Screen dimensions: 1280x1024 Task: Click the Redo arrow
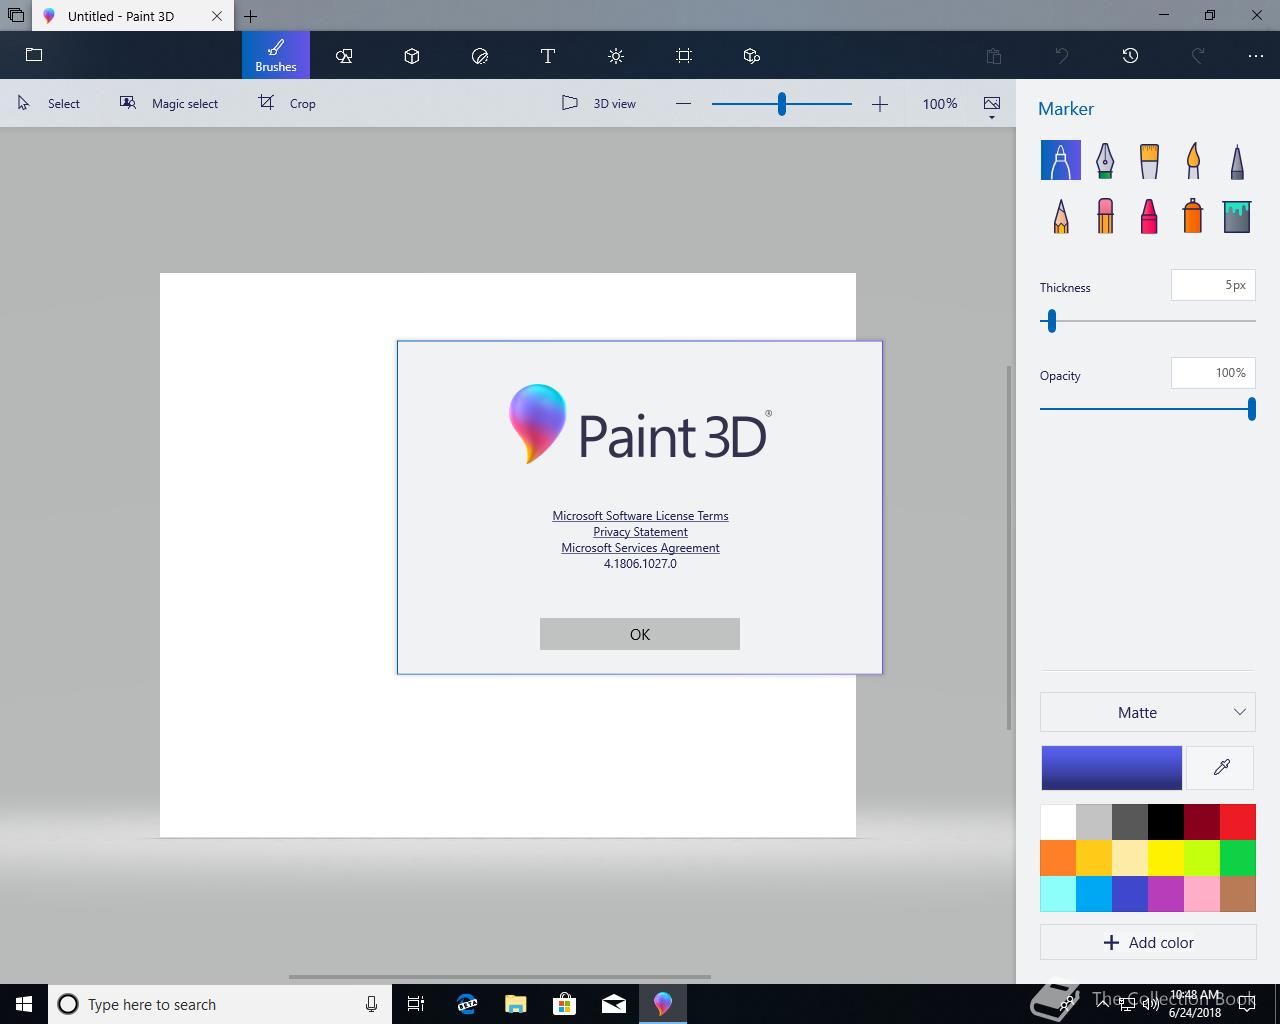point(1198,56)
